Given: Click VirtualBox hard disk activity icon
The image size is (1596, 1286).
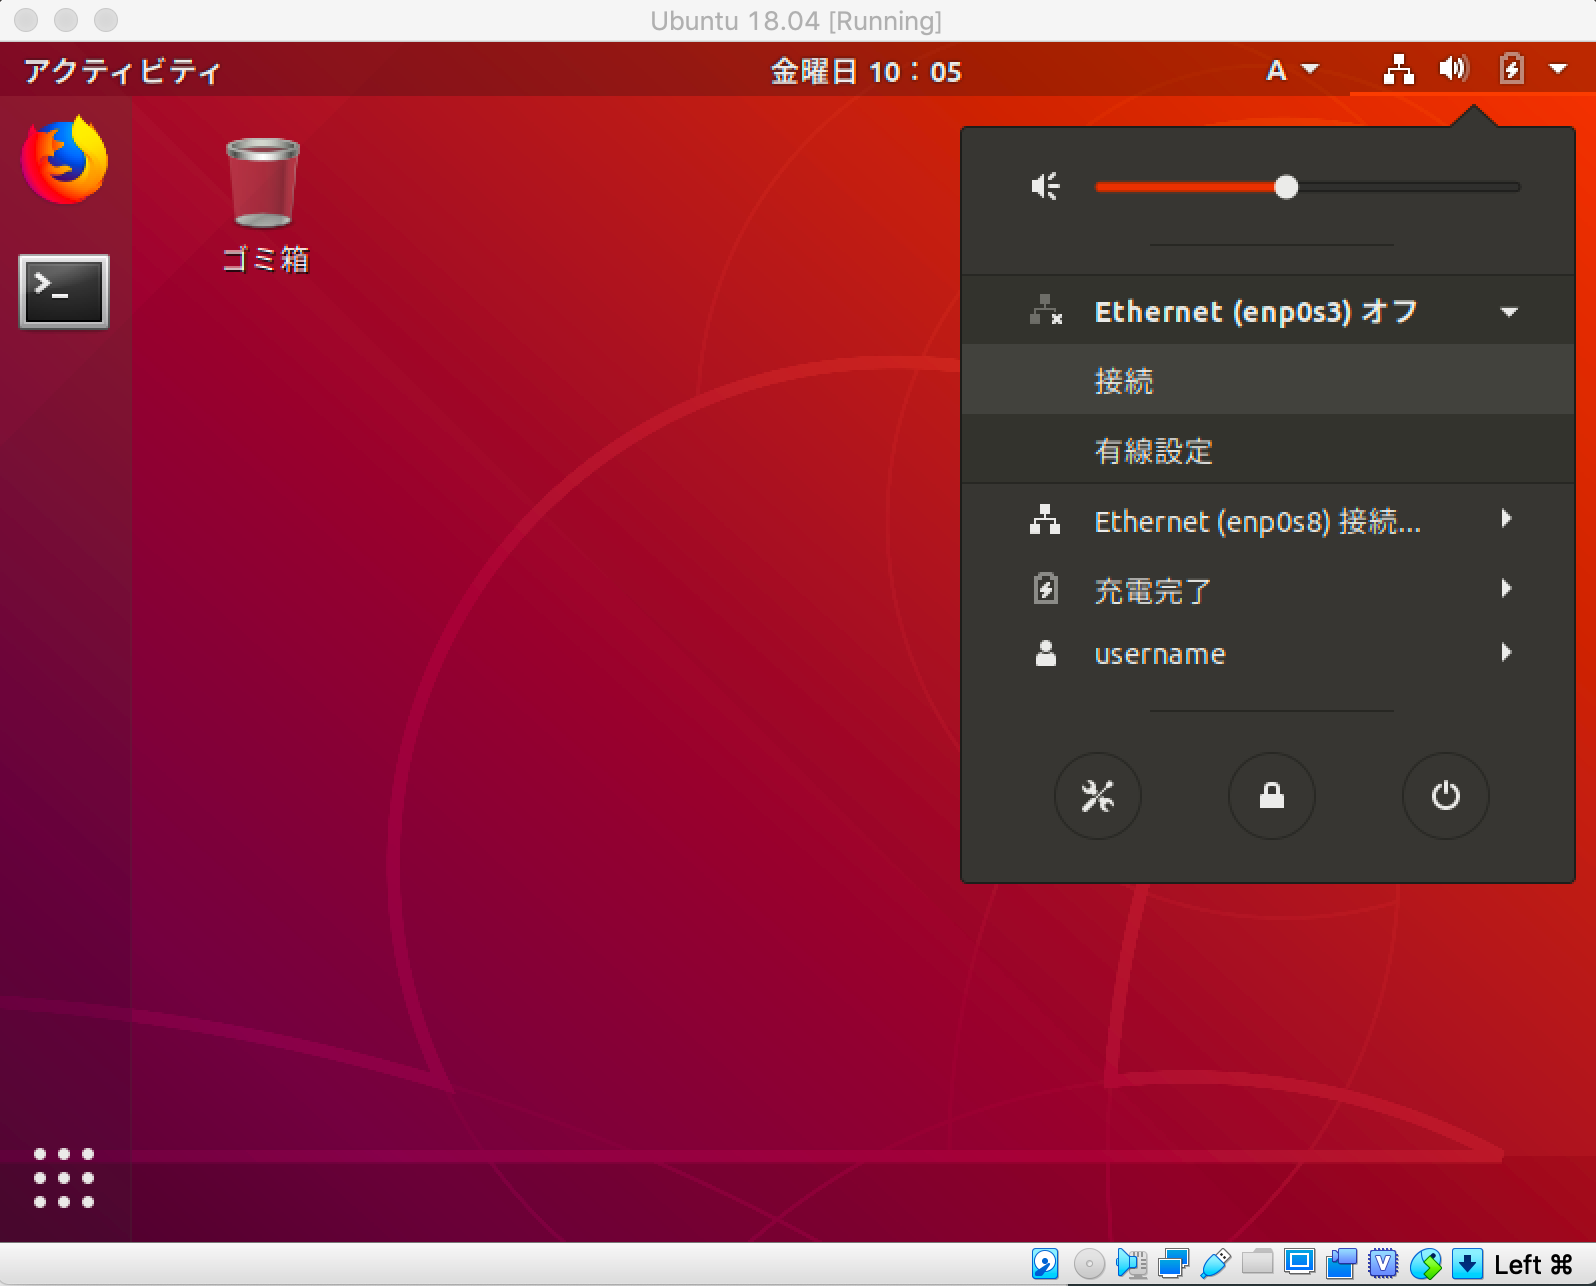Looking at the screenshot, I should (1045, 1264).
